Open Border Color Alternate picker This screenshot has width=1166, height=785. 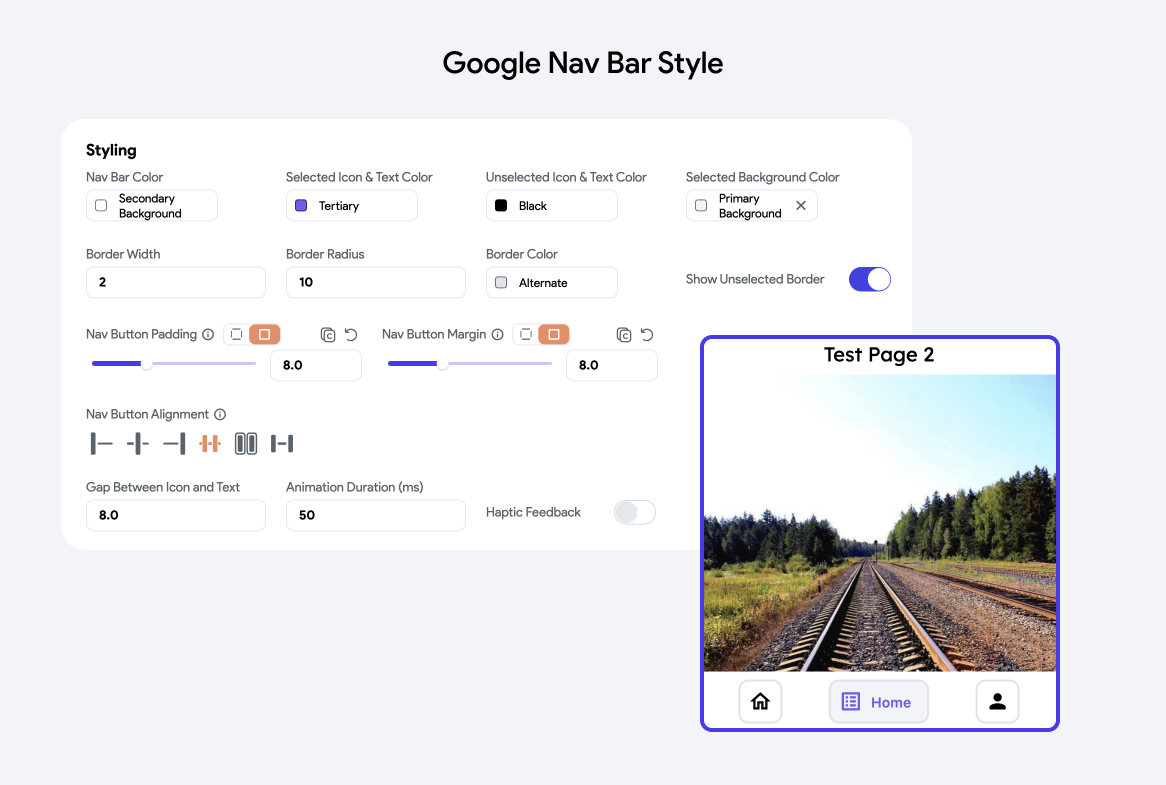click(x=552, y=282)
